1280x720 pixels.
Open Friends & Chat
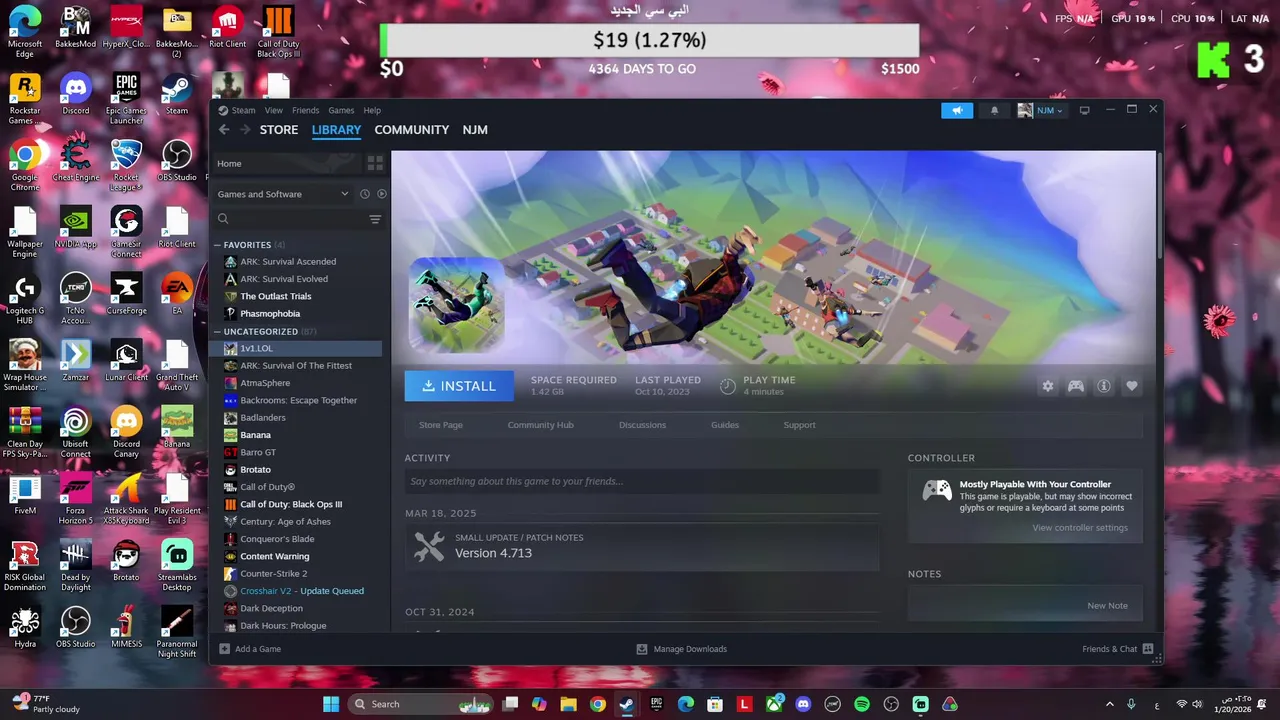coord(1117,649)
